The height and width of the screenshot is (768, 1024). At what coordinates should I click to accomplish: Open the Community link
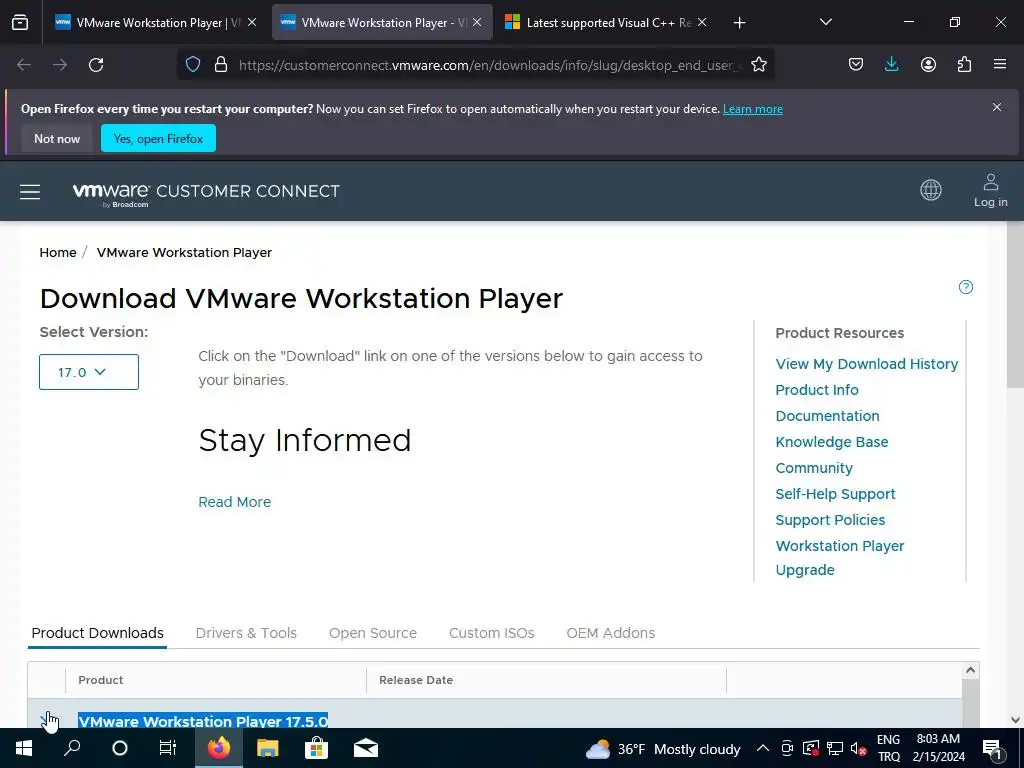814,468
